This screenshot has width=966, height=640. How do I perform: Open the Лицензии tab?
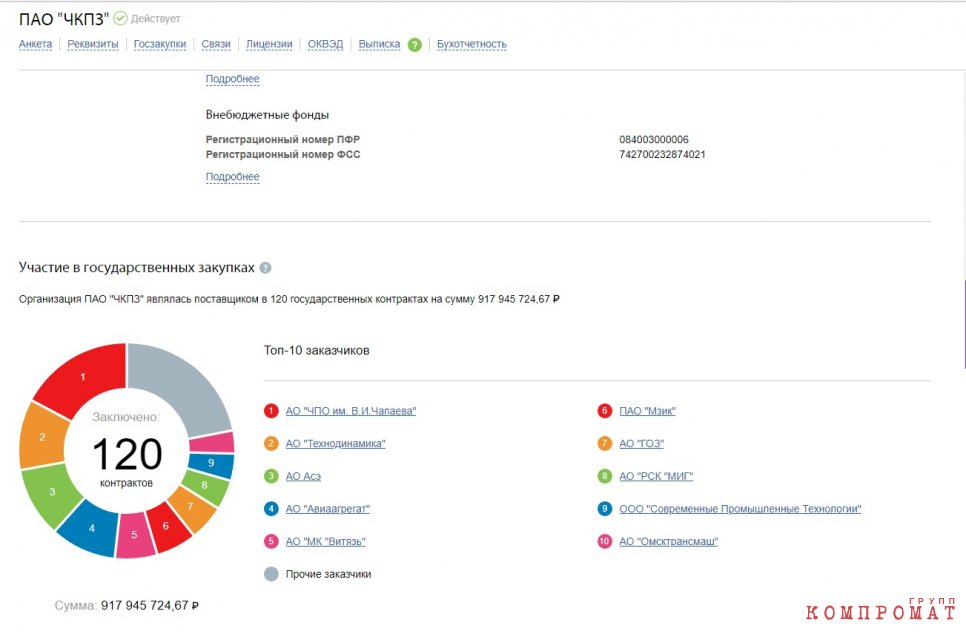pos(269,44)
